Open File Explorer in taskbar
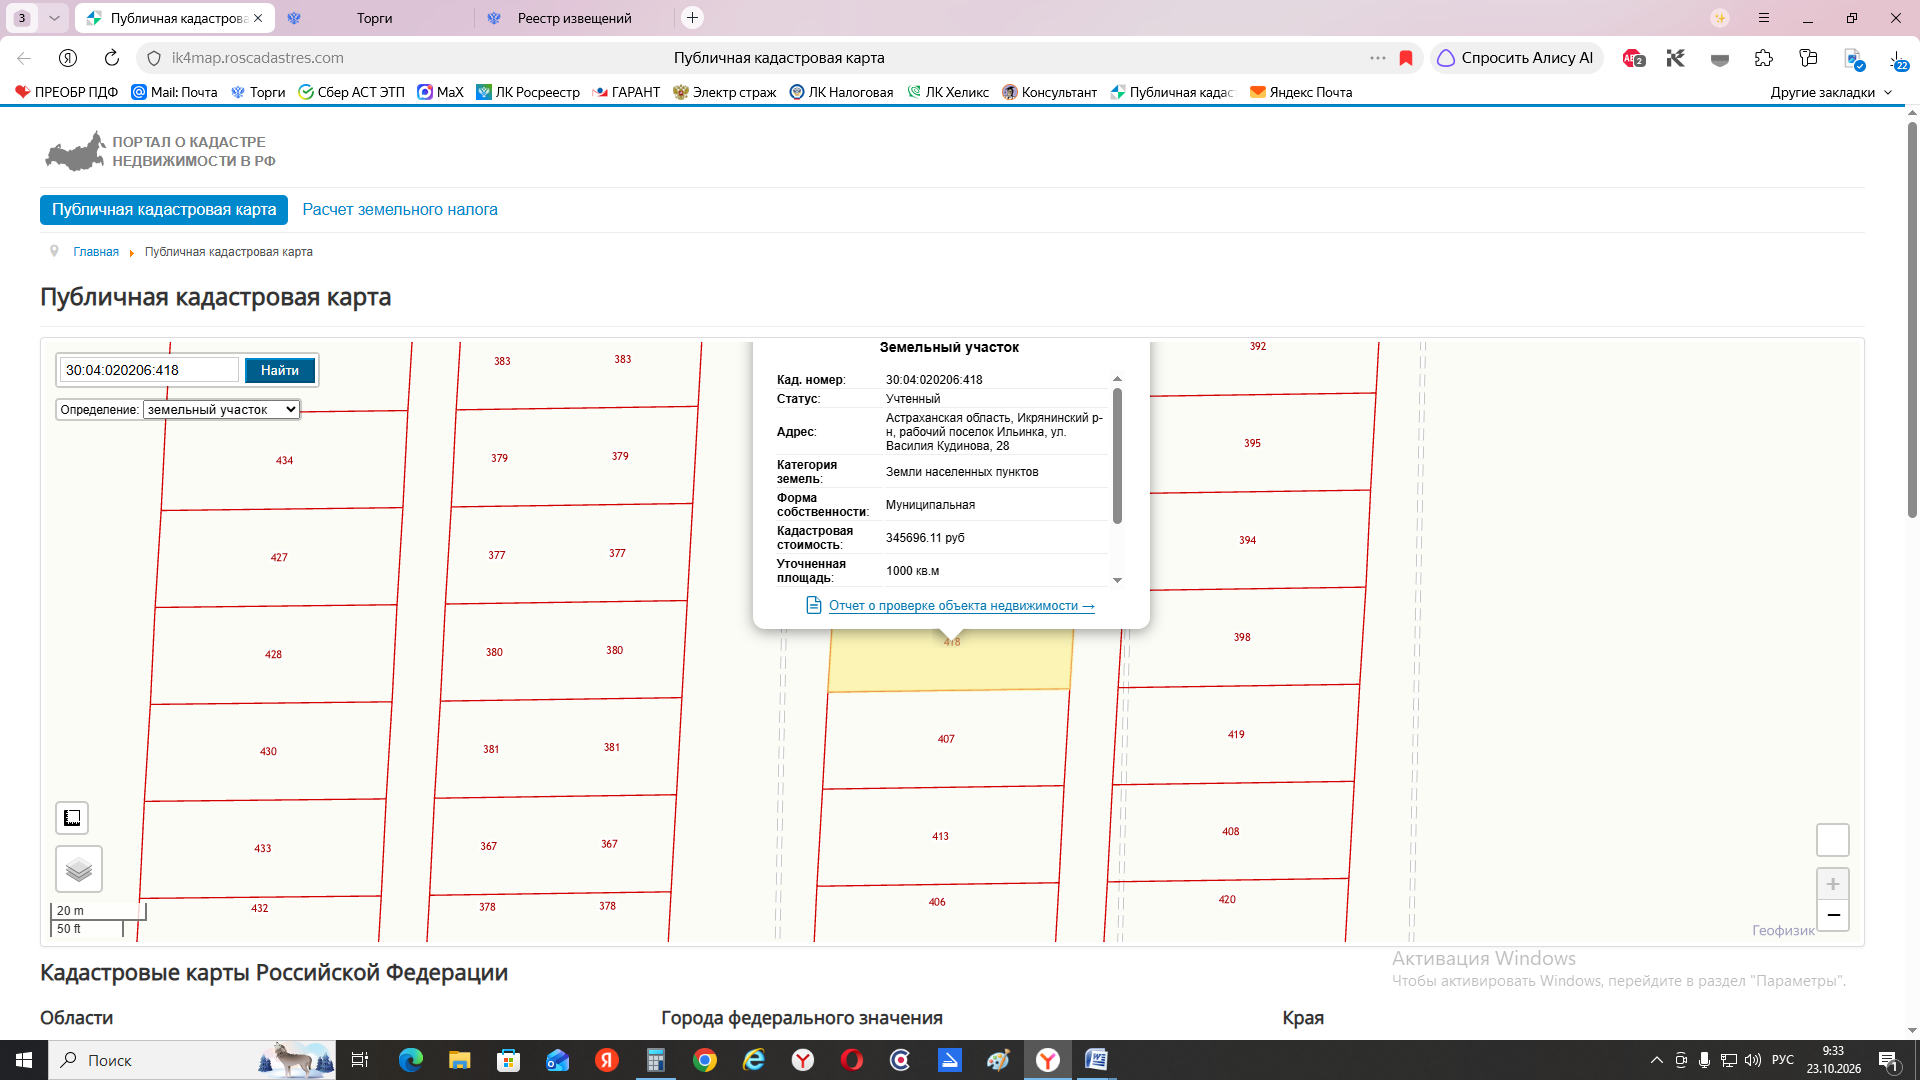Screen dimensions: 1920x1080 459,1060
